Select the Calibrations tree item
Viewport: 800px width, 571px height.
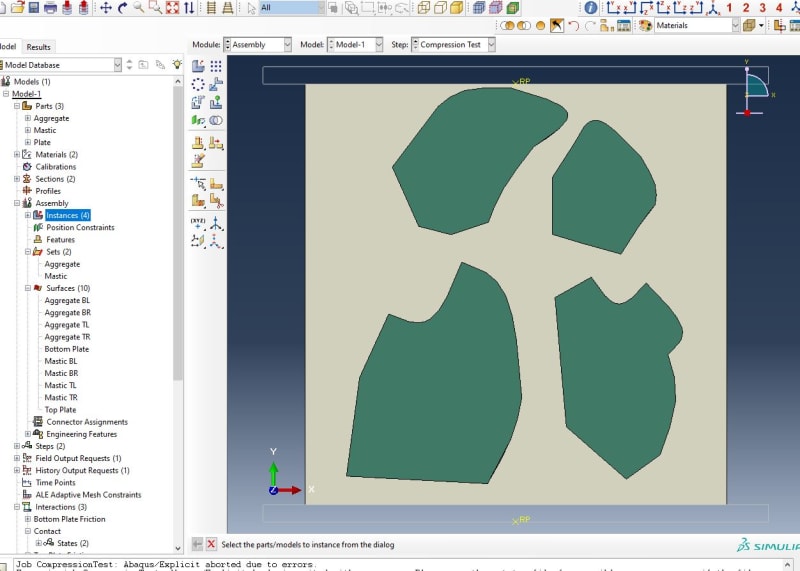click(56, 167)
